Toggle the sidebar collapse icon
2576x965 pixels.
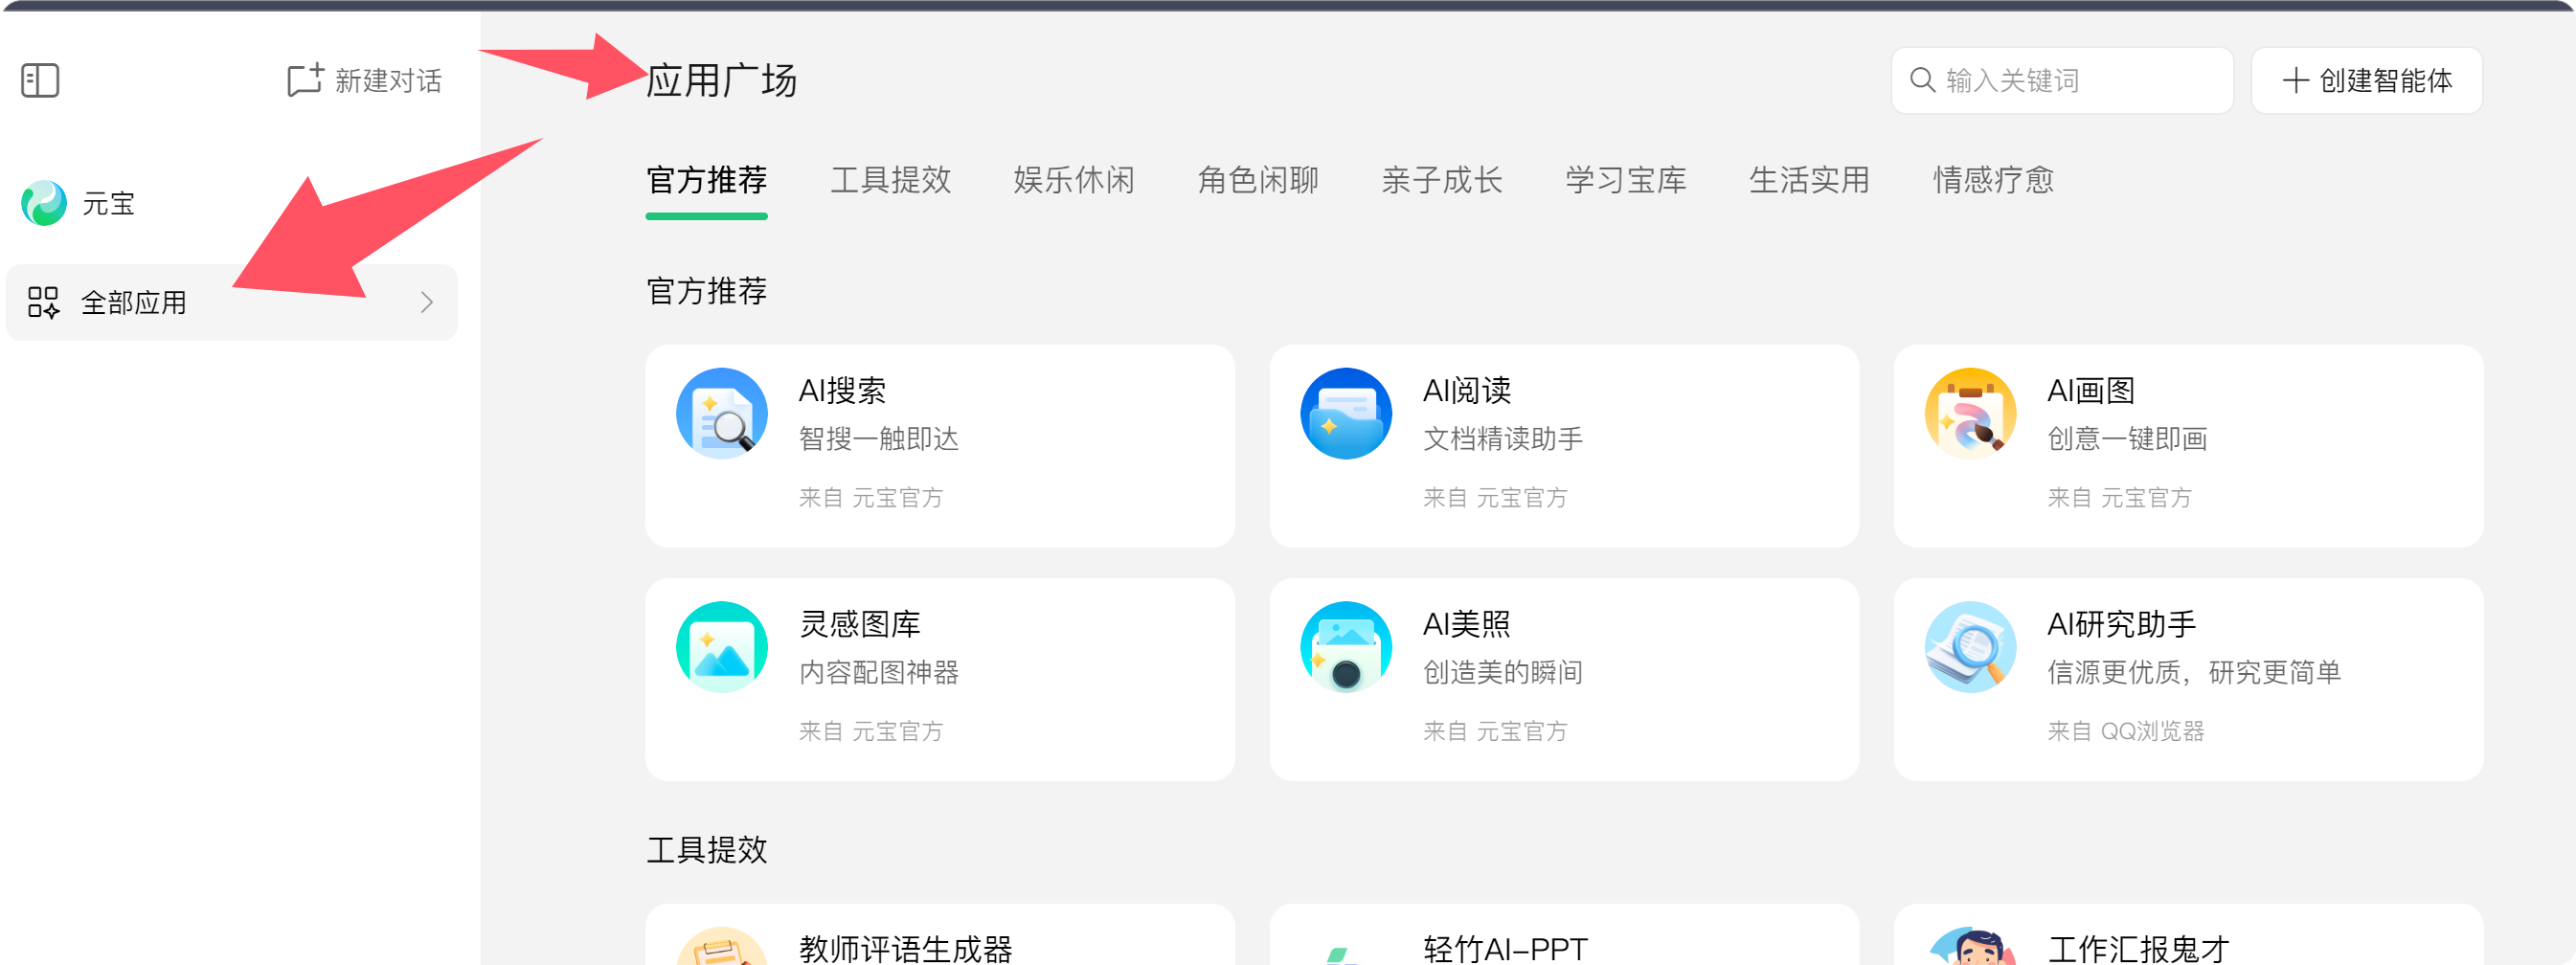[40, 80]
